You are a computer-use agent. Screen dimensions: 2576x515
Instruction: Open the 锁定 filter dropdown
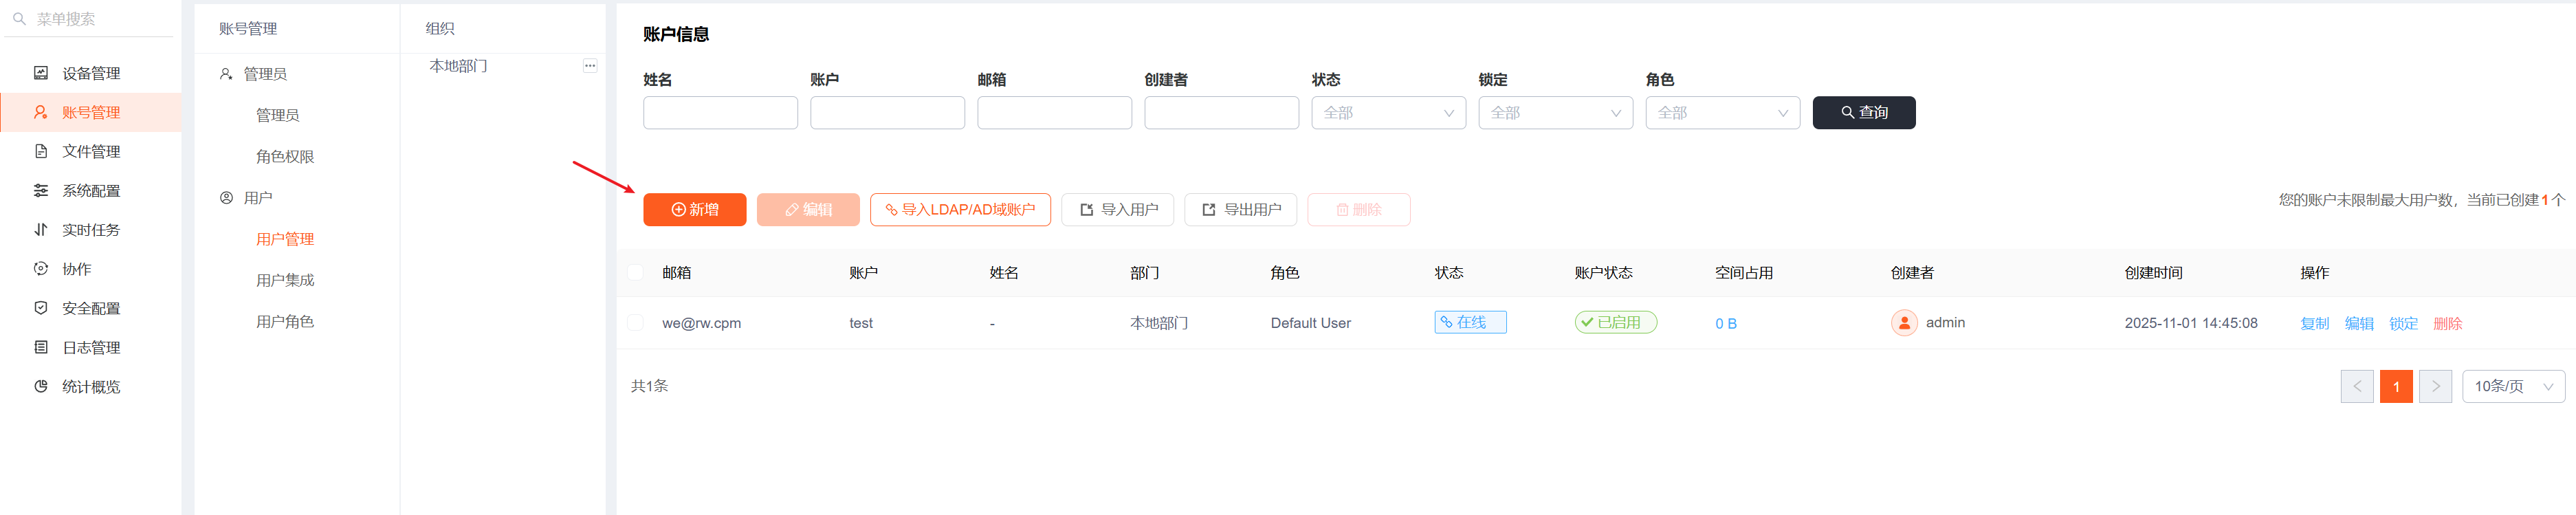point(1554,113)
